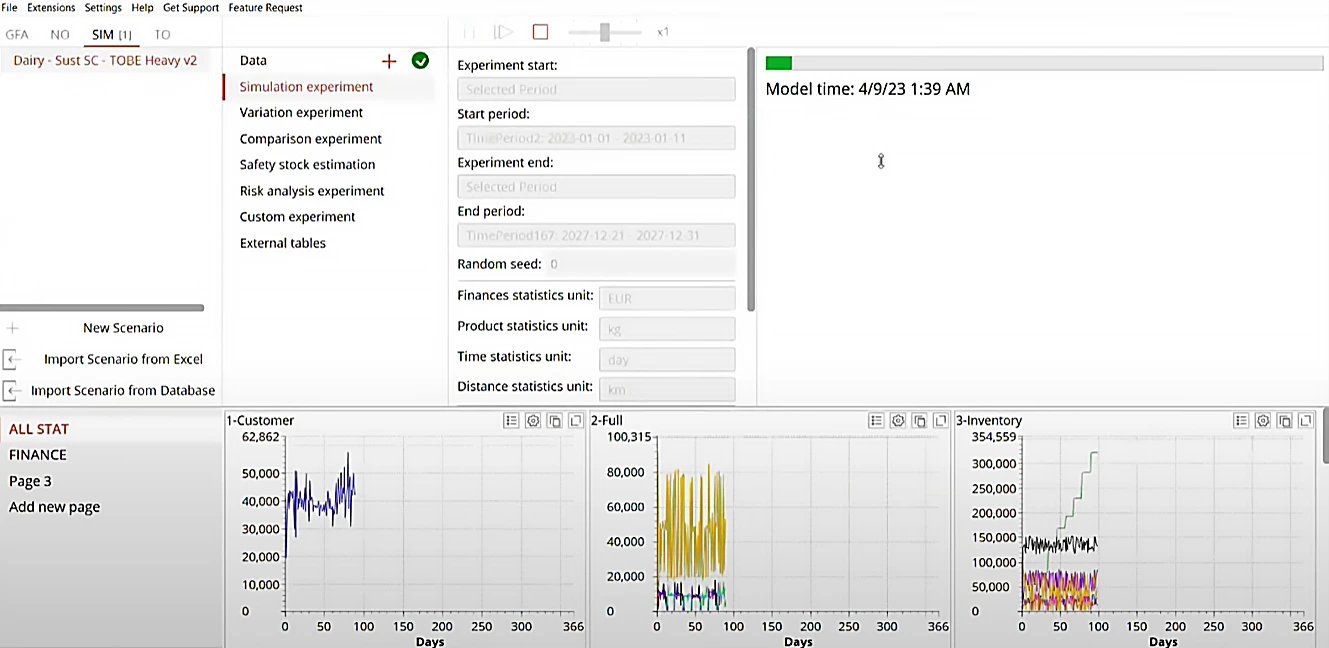Image resolution: width=1329 pixels, height=648 pixels.
Task: Maximize the 1-Customer chart panel
Action: (x=575, y=421)
